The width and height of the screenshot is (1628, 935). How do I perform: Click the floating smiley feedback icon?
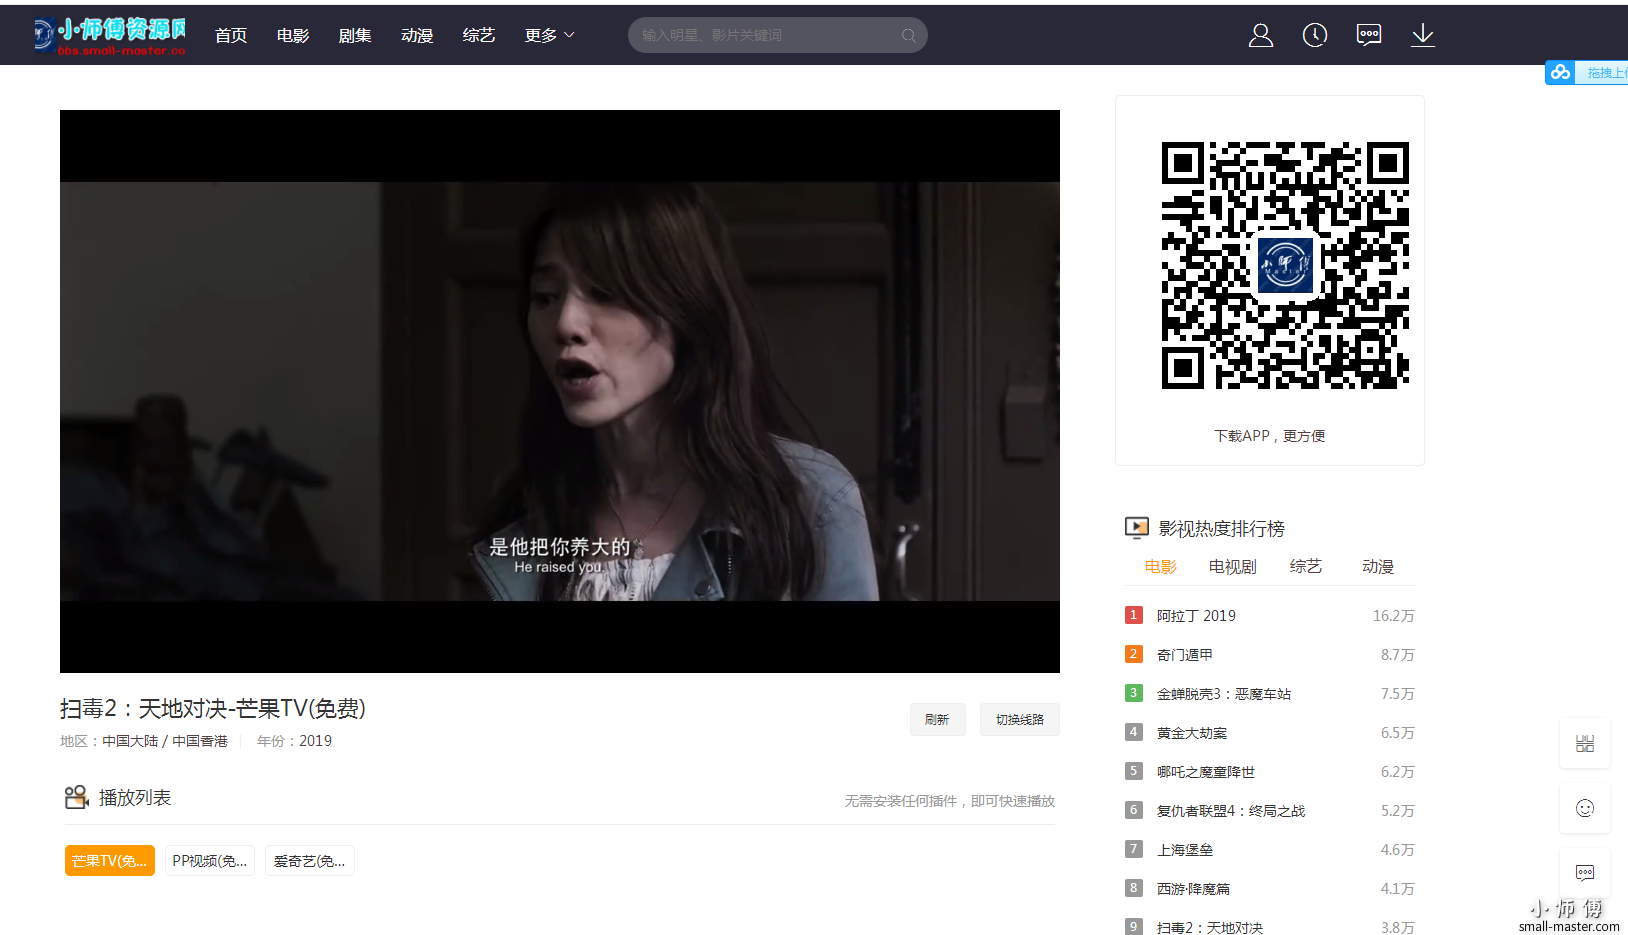click(1585, 808)
